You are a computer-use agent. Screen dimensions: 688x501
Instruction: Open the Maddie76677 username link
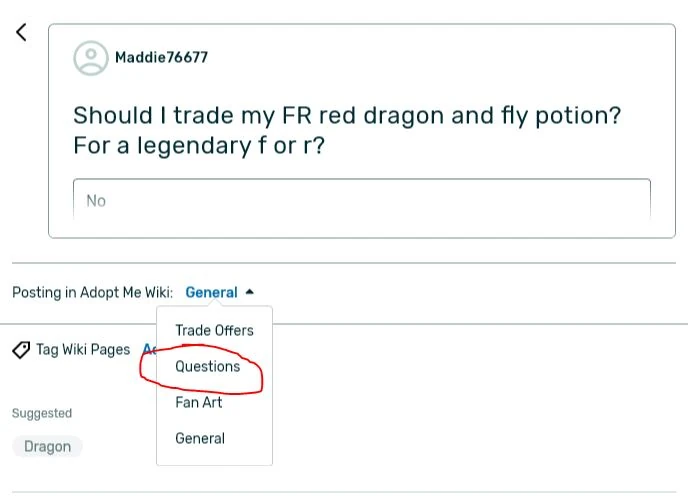161,58
